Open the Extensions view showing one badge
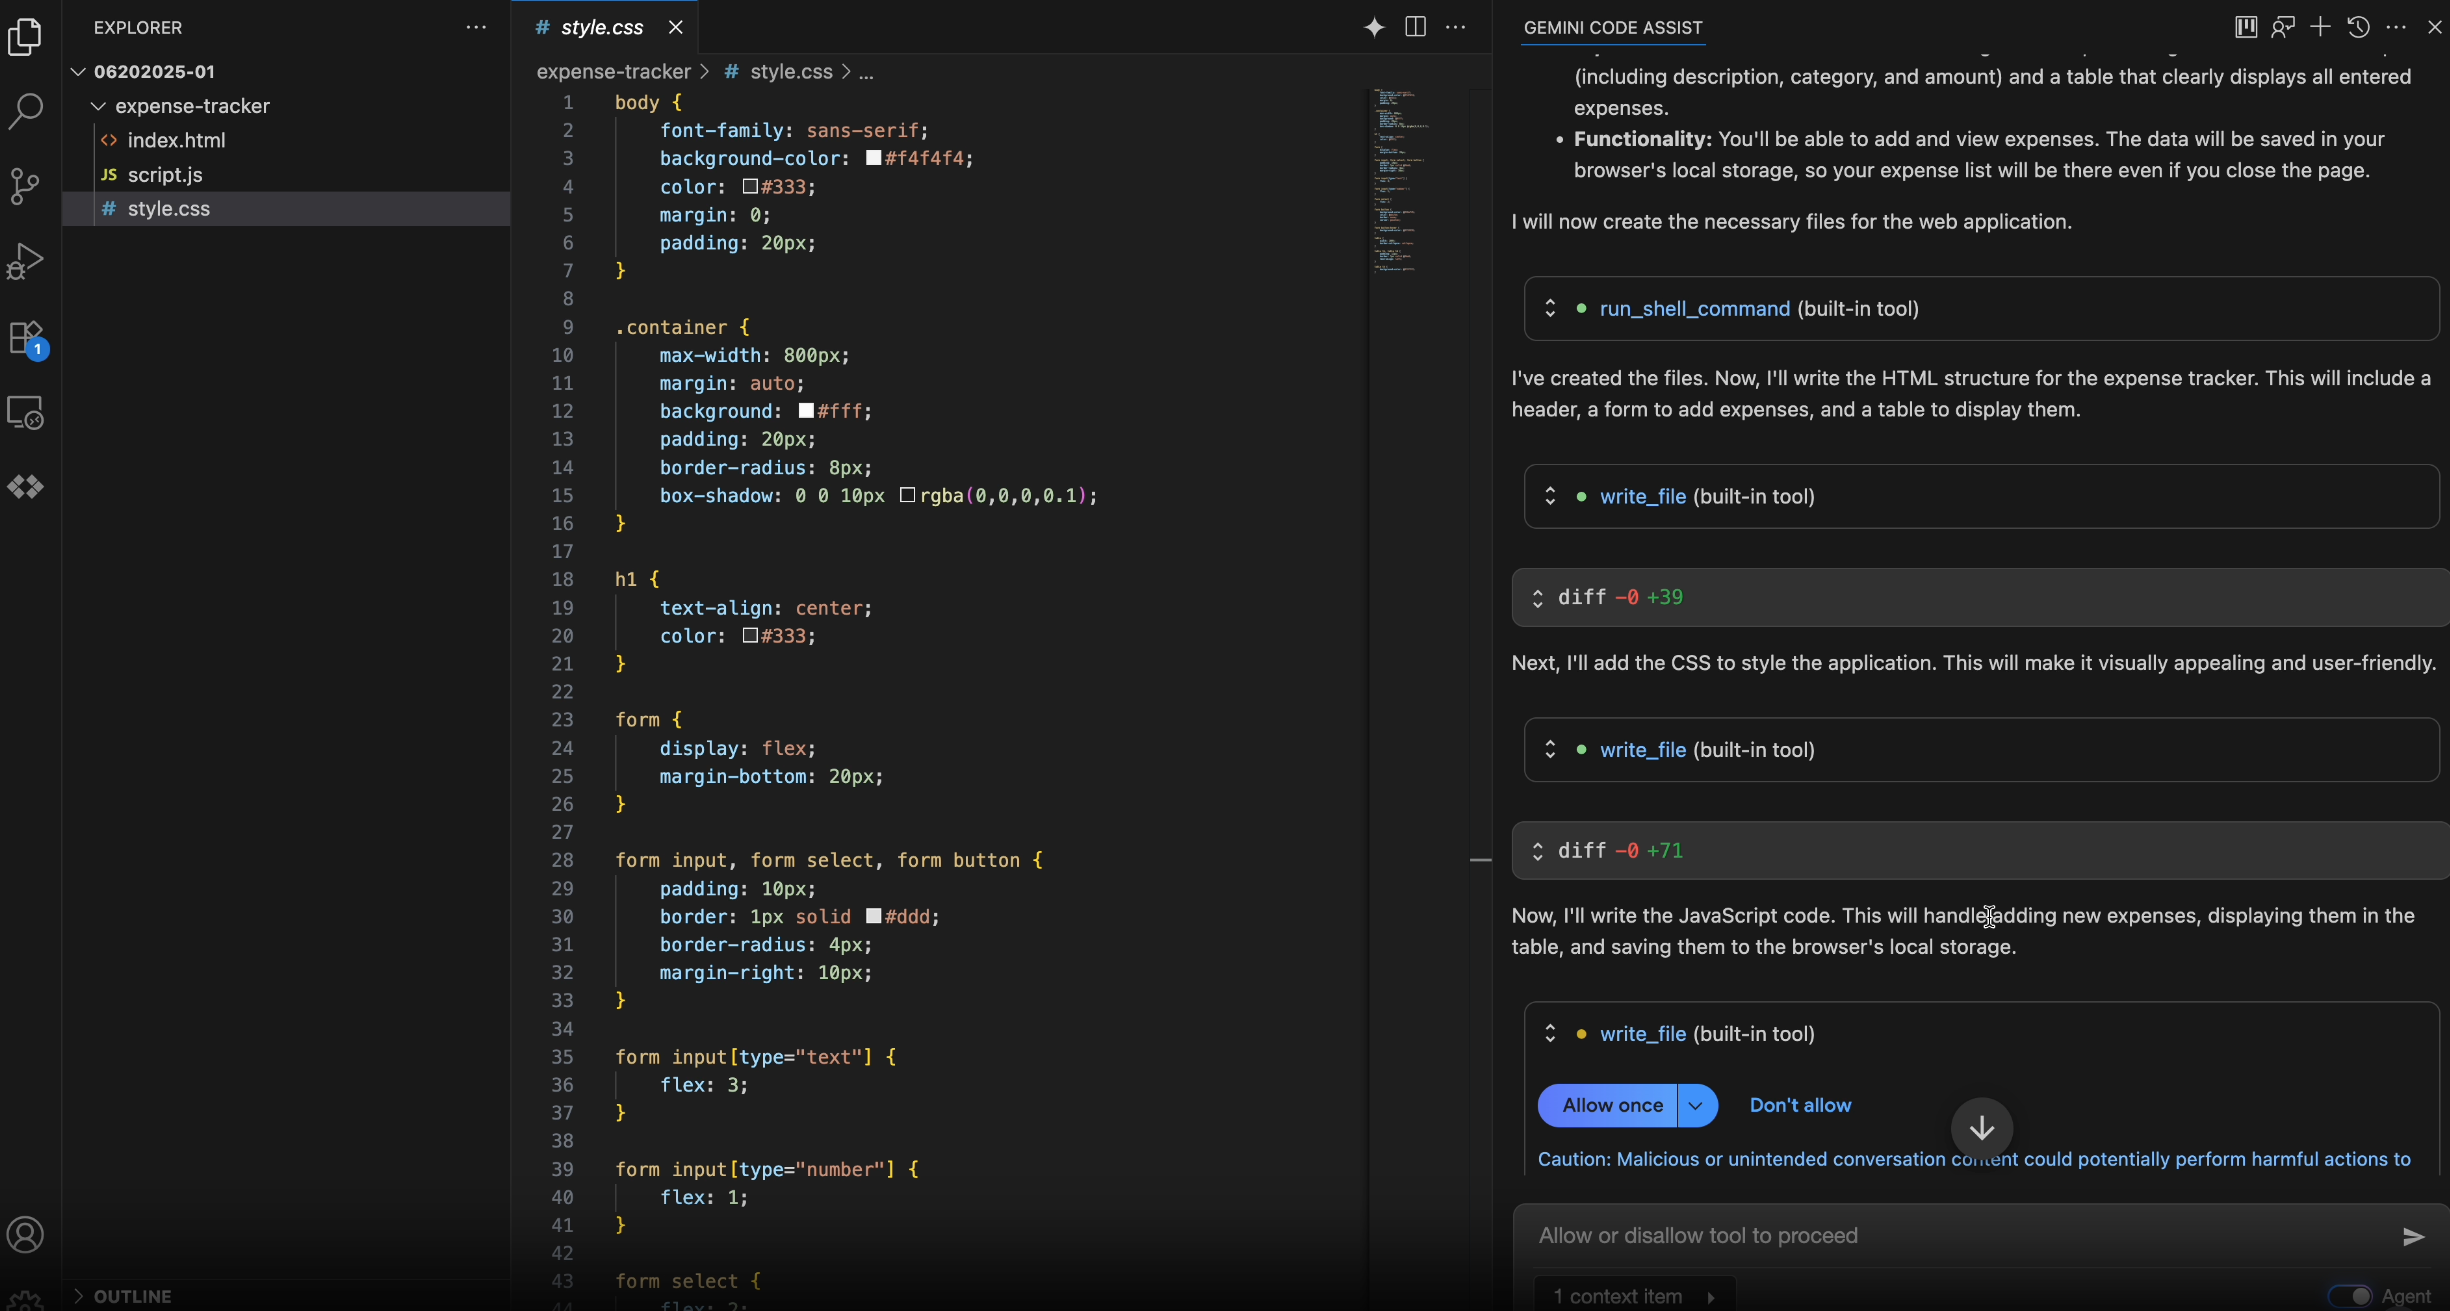 point(26,337)
